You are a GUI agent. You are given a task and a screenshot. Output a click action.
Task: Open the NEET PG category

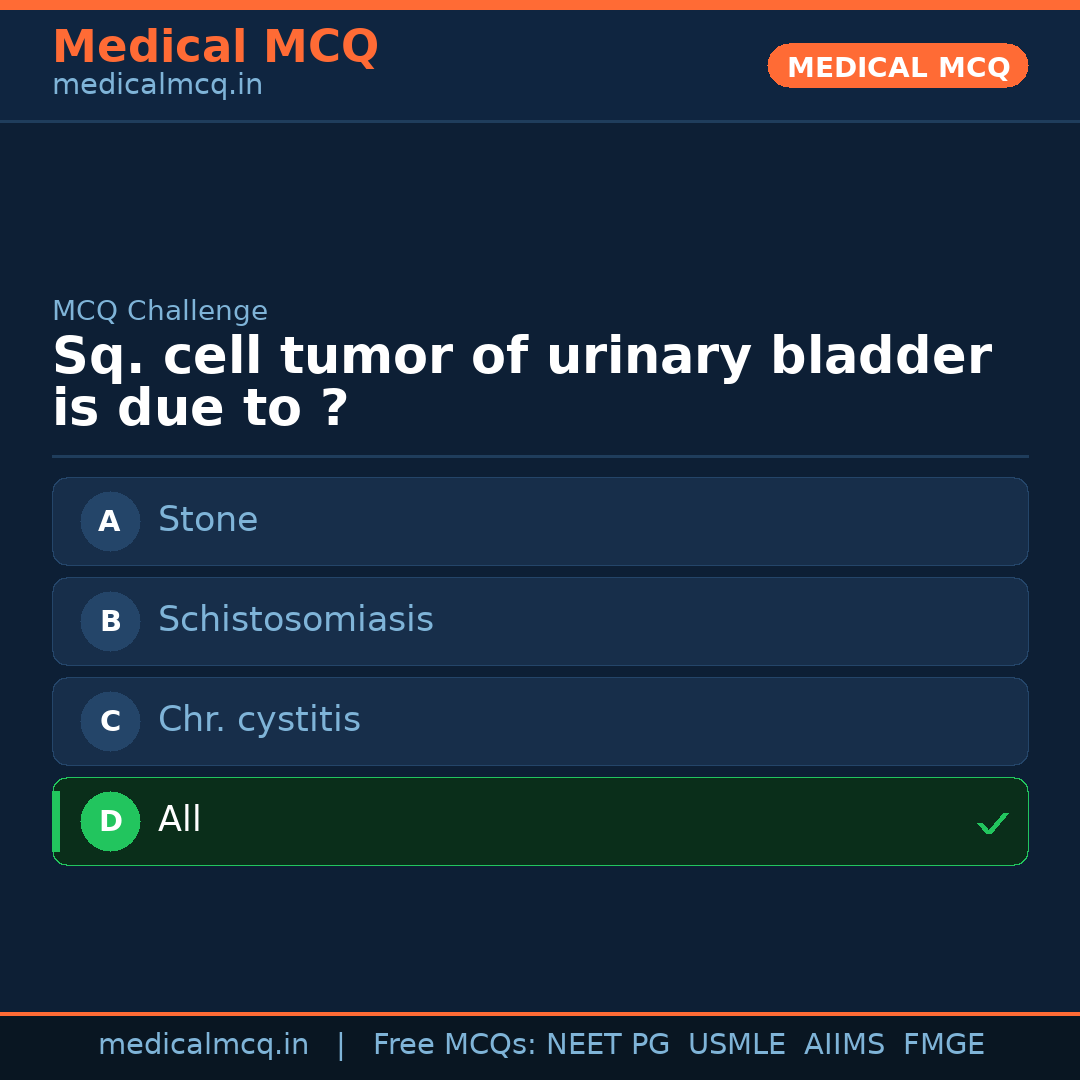607,1043
